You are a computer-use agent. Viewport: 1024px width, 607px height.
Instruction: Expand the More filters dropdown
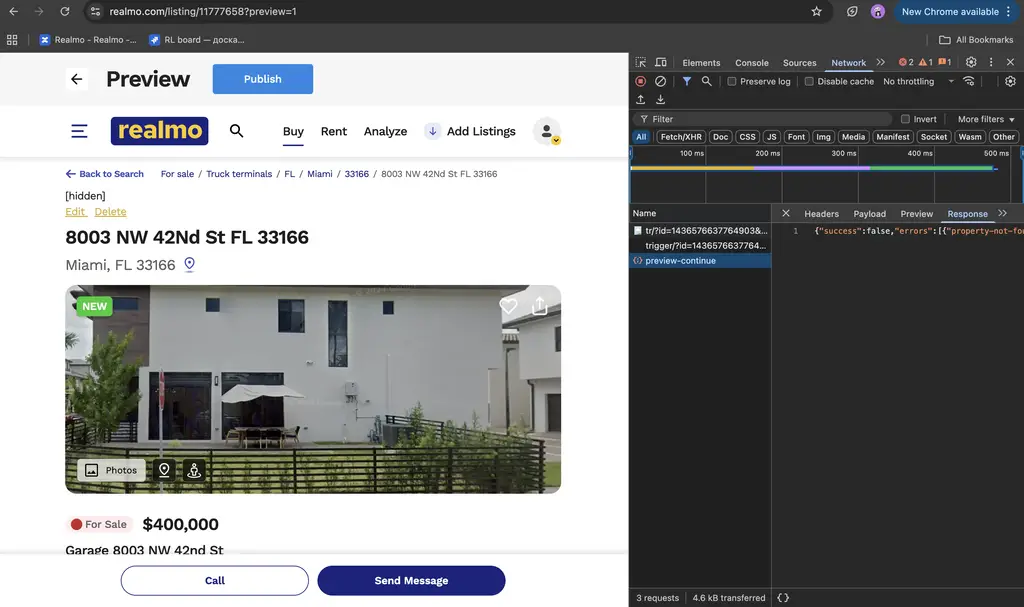pyautogui.click(x=986, y=119)
